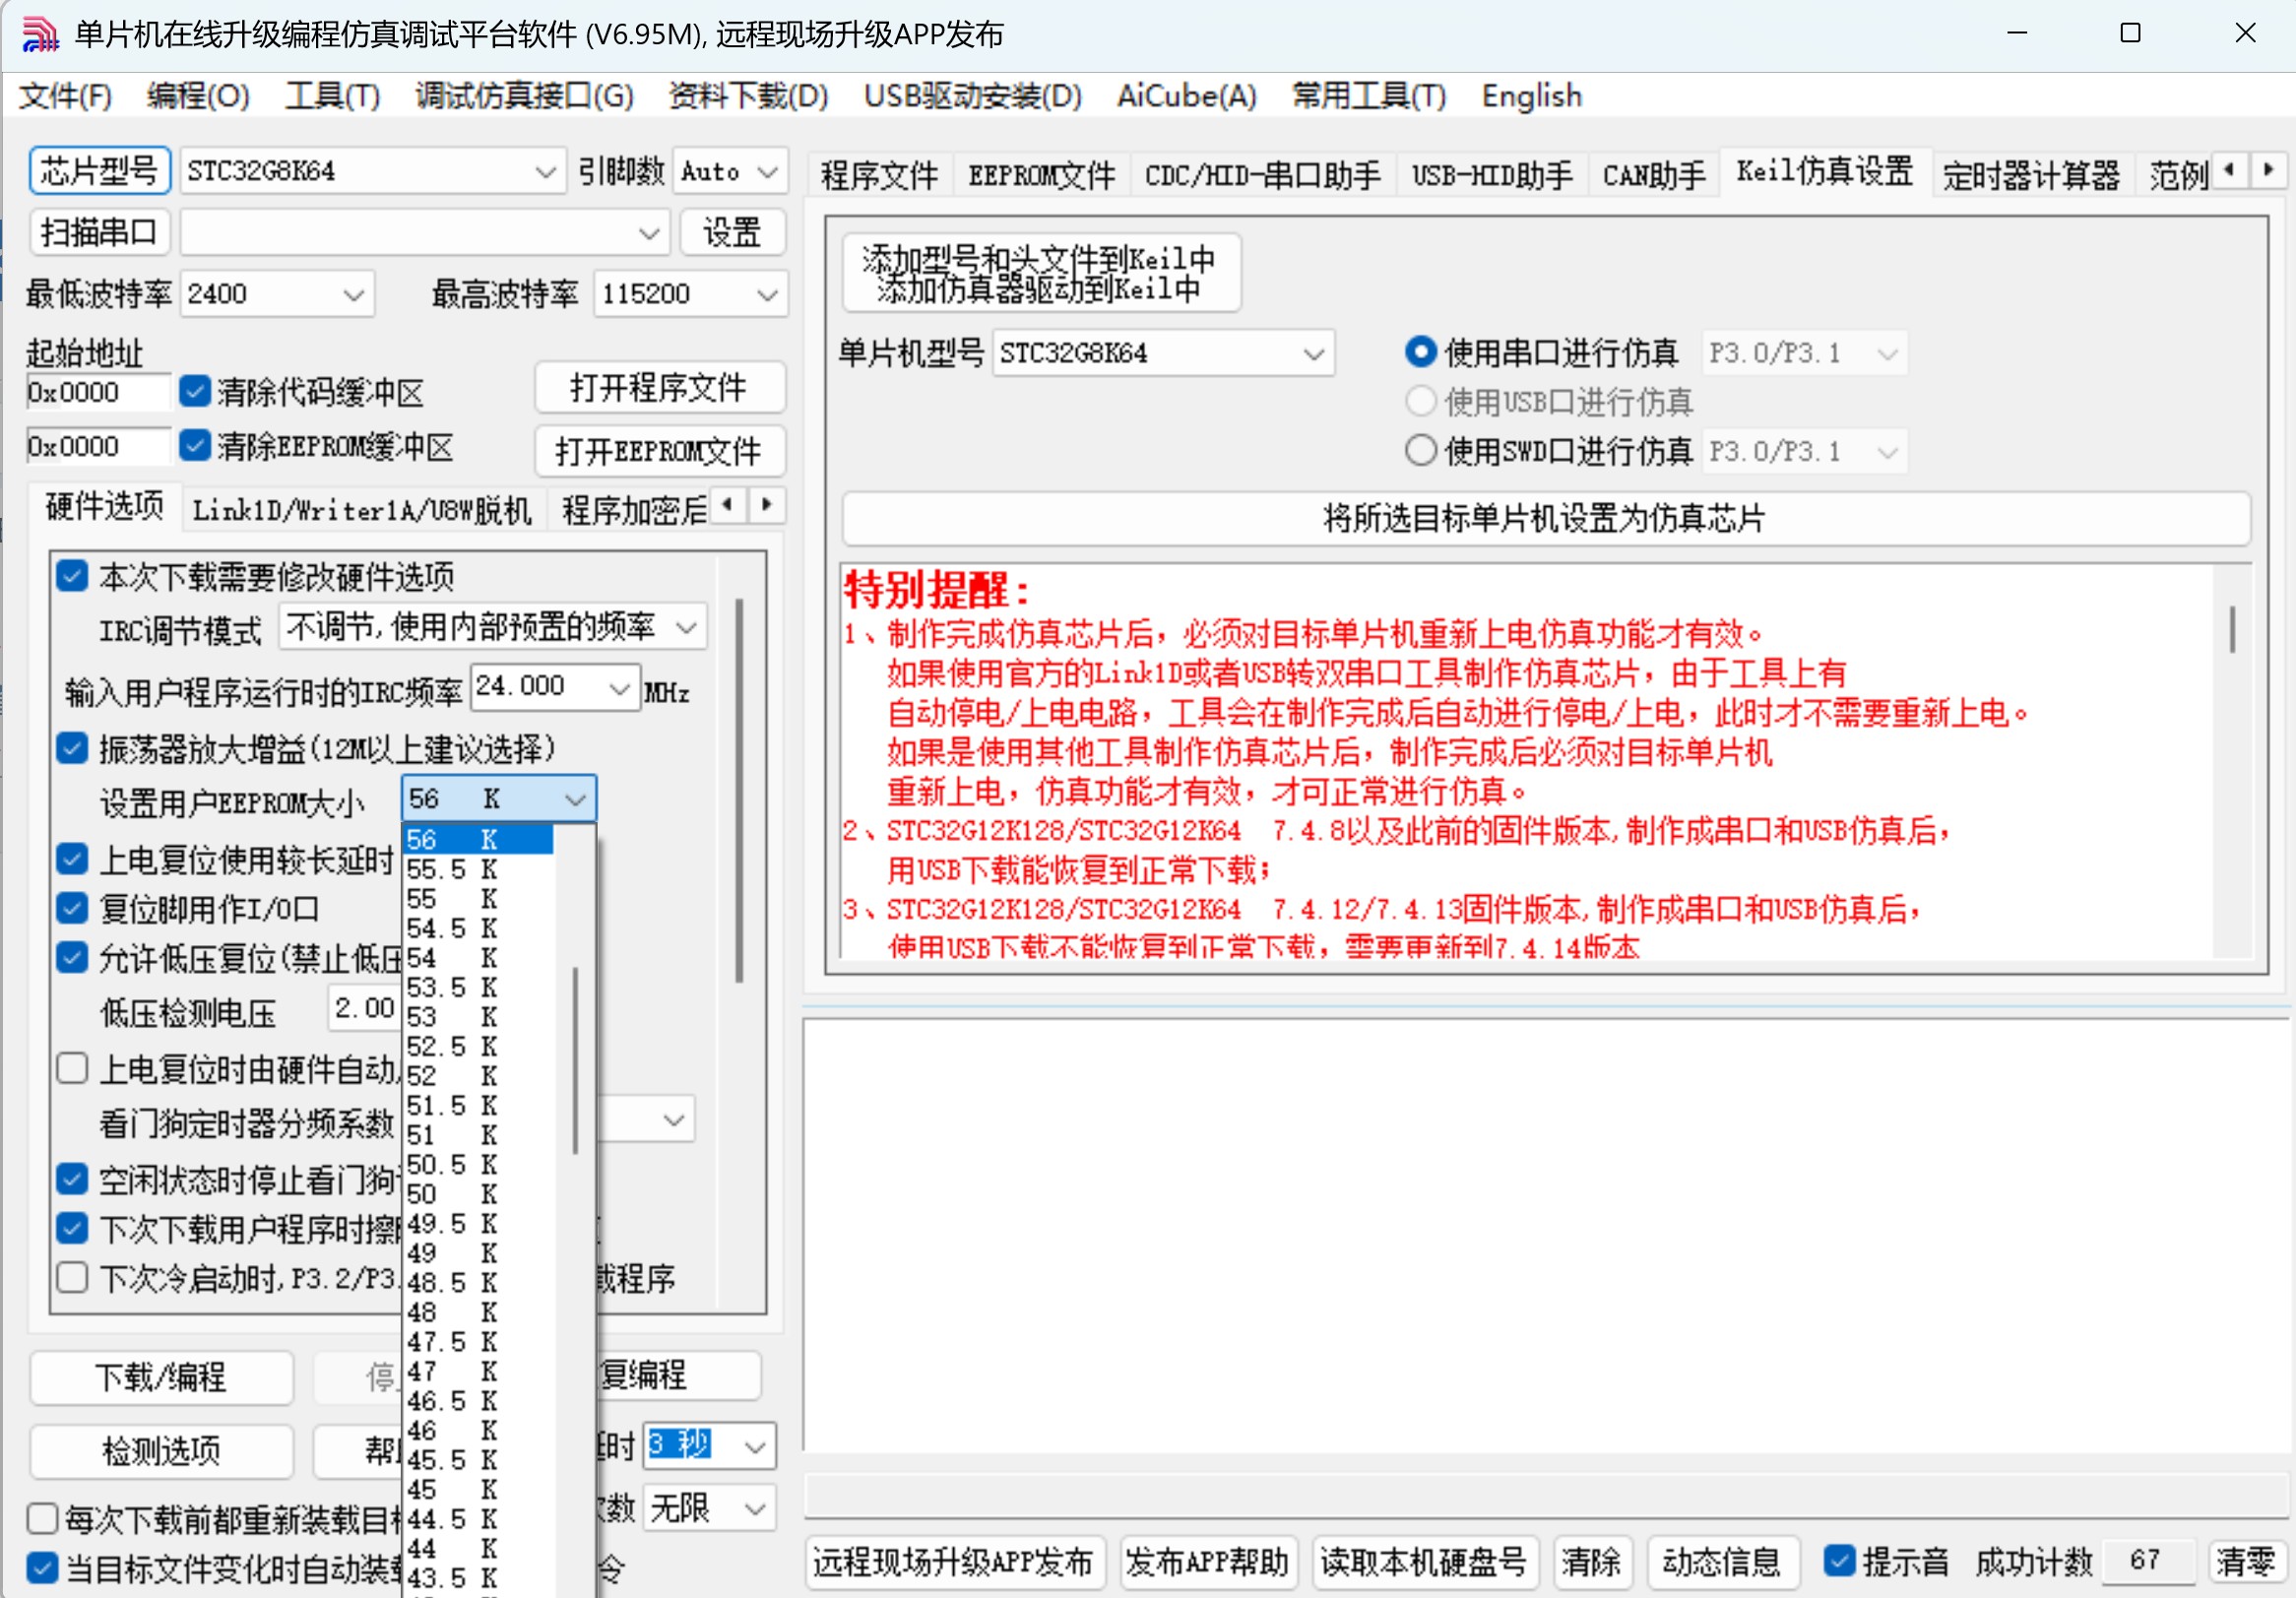Click 打开程序文件 button
The width and height of the screenshot is (2296, 1598).
[x=660, y=387]
